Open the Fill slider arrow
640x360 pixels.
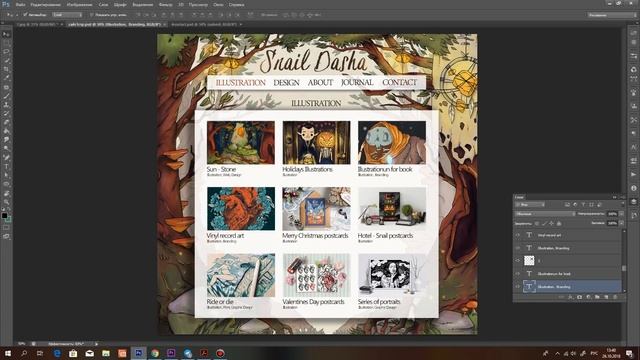pos(621,223)
